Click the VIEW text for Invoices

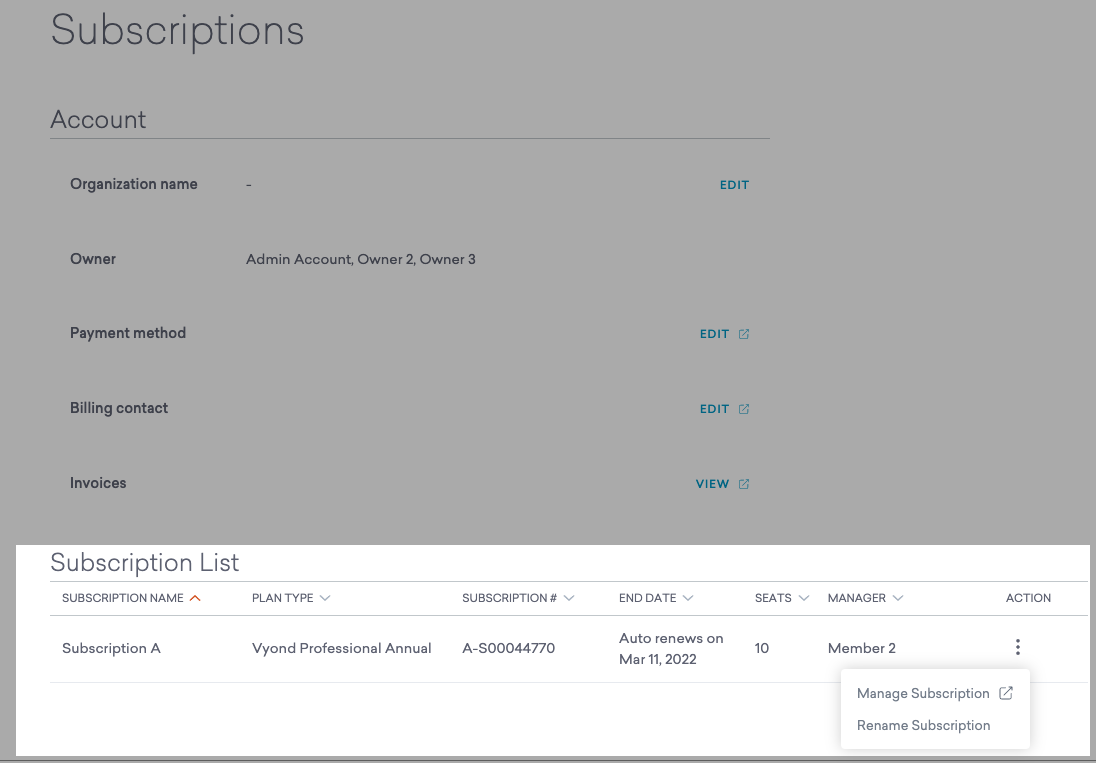pos(712,484)
